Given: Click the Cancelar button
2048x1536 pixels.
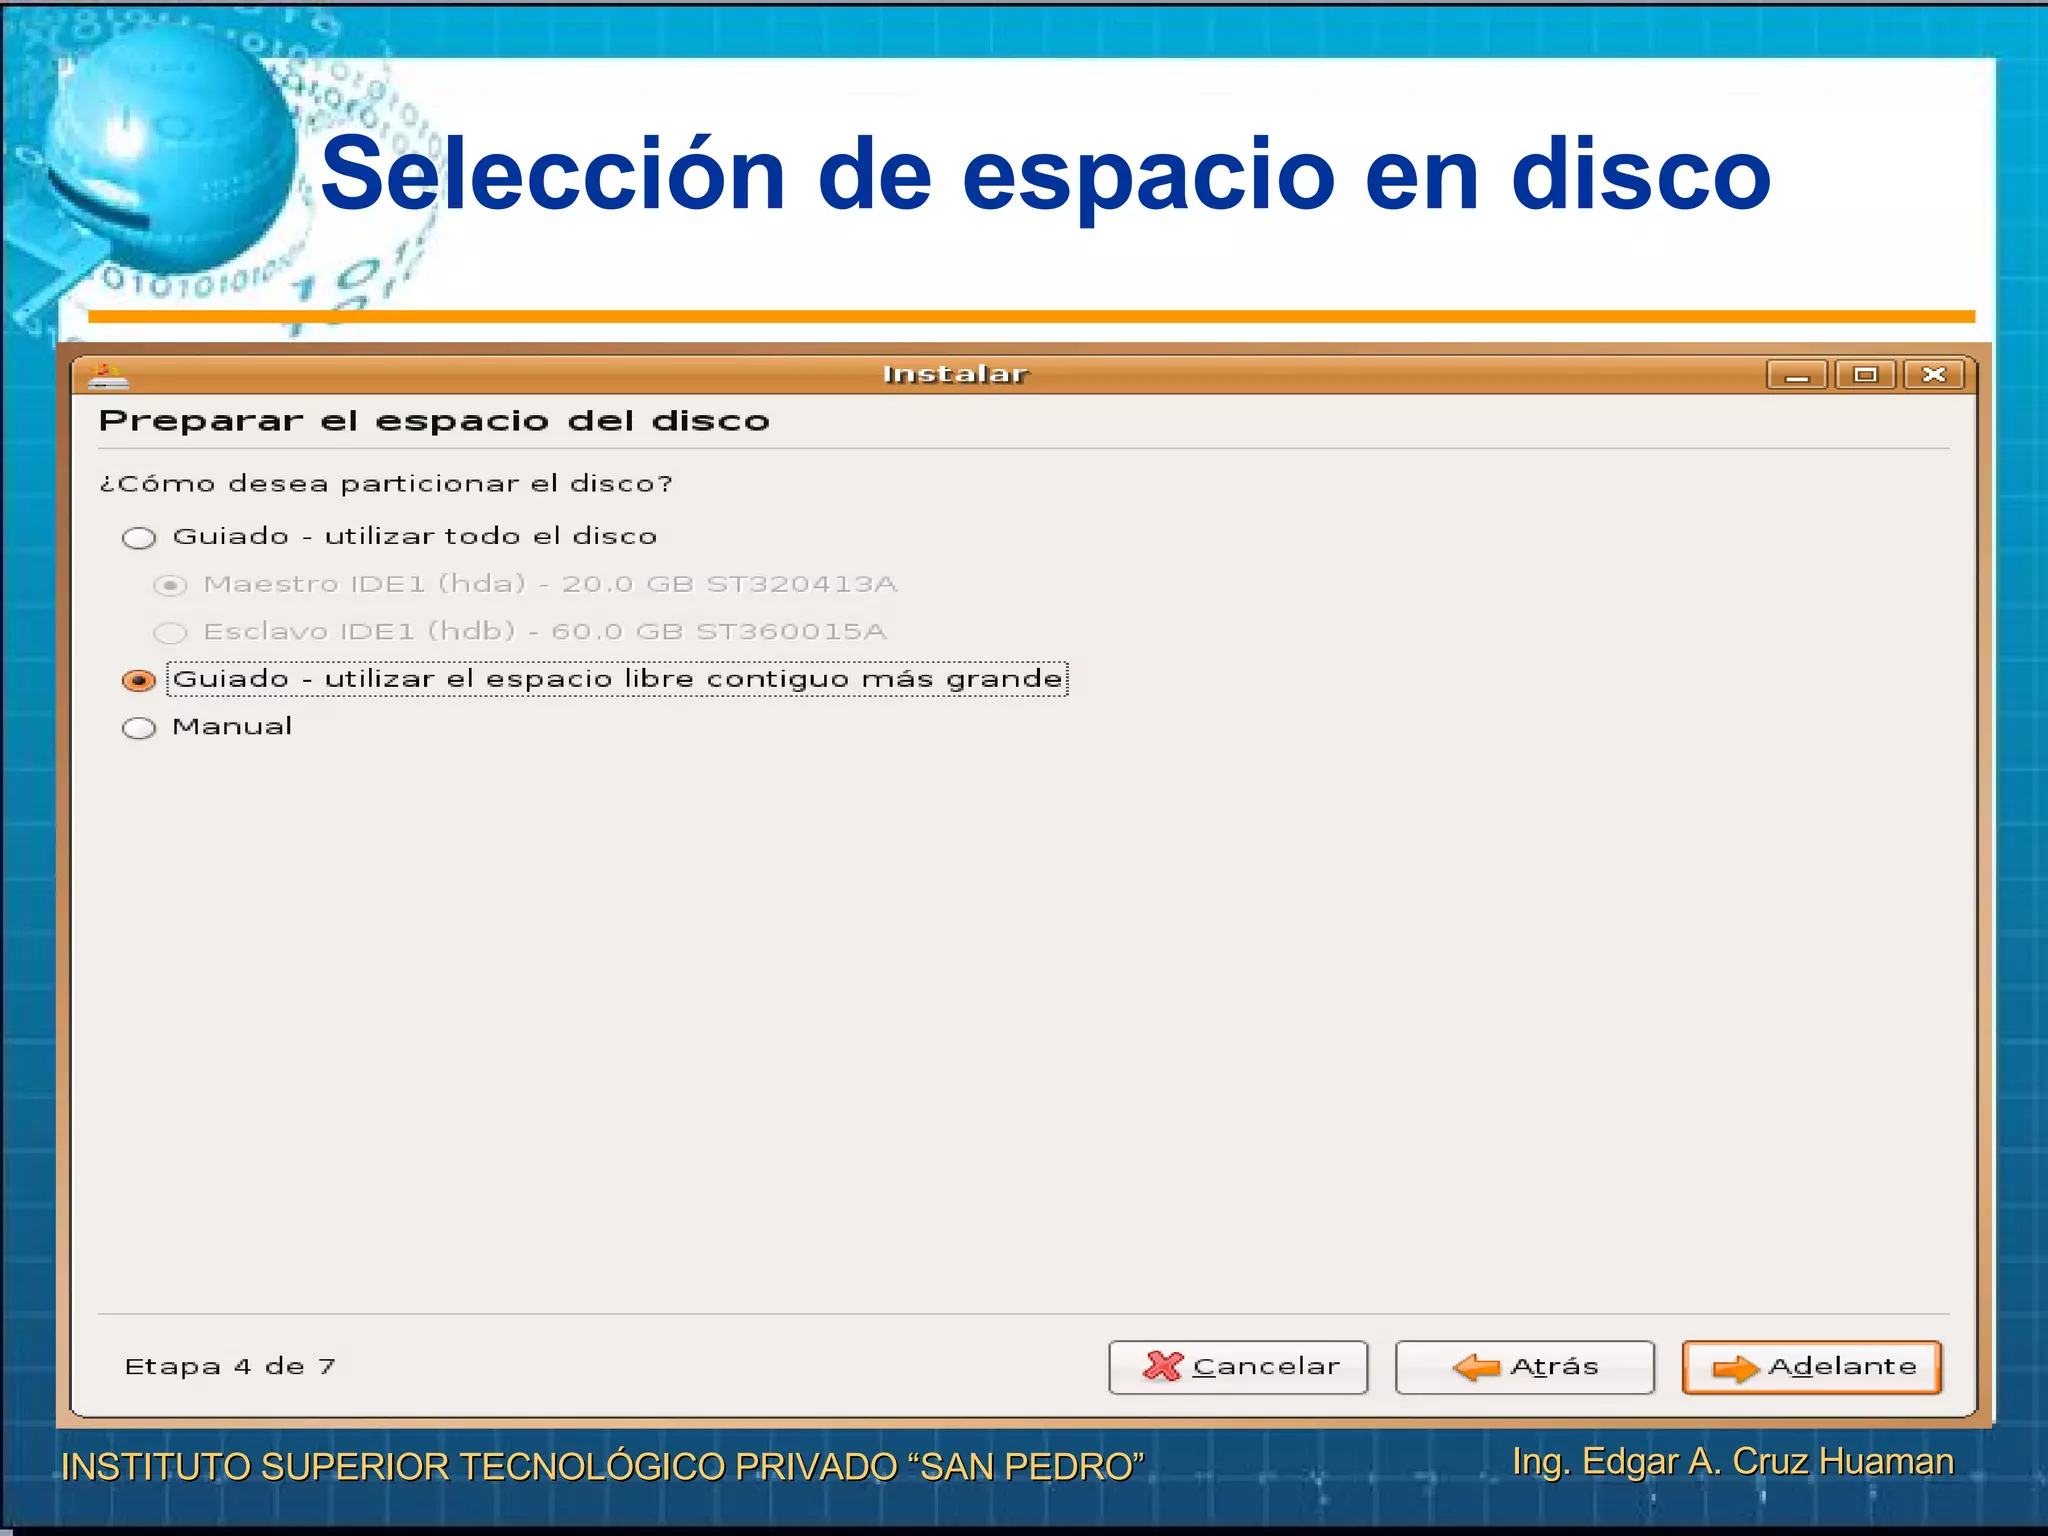Looking at the screenshot, I should (x=1238, y=1367).
